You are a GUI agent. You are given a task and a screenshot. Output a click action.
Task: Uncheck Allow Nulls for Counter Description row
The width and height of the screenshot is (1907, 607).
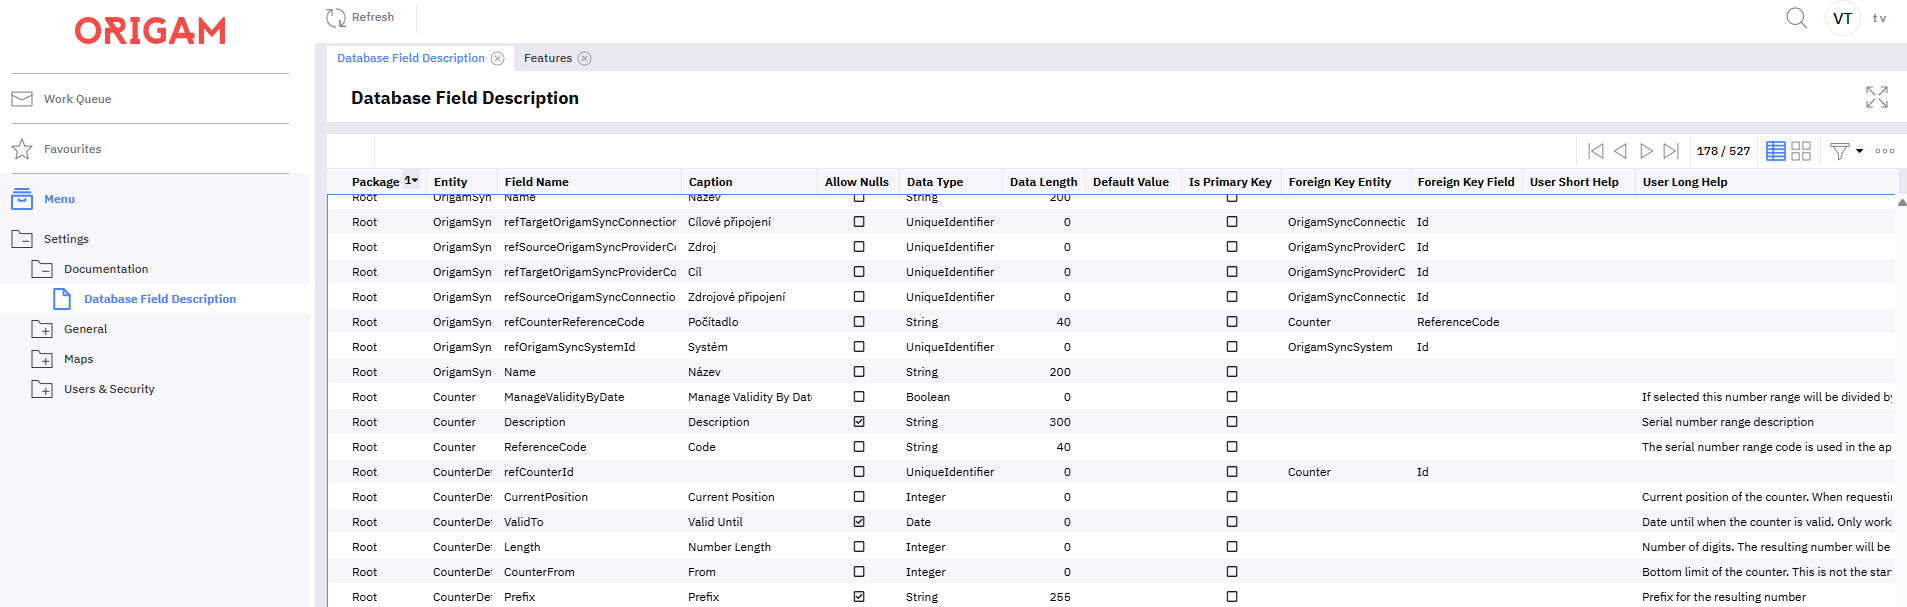point(859,422)
